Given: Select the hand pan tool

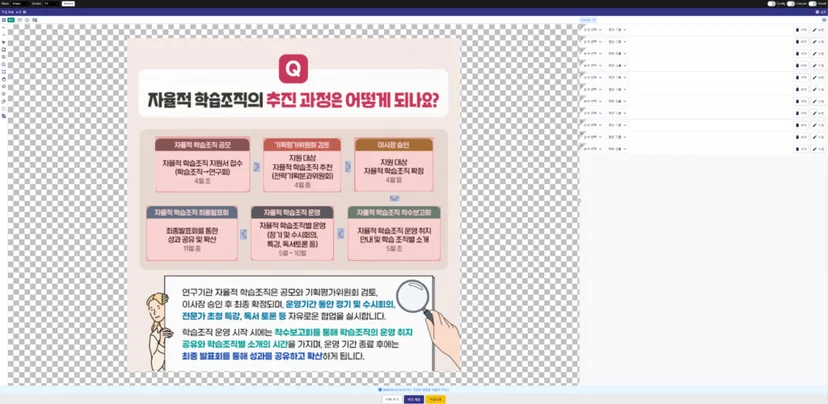Looking at the screenshot, I should 4,79.
